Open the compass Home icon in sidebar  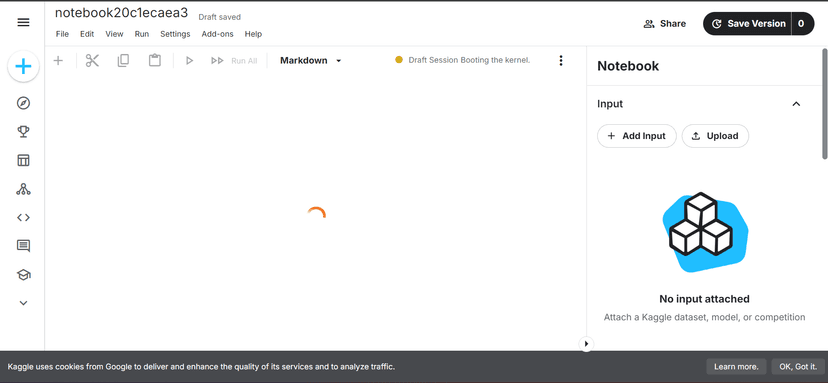tap(23, 103)
